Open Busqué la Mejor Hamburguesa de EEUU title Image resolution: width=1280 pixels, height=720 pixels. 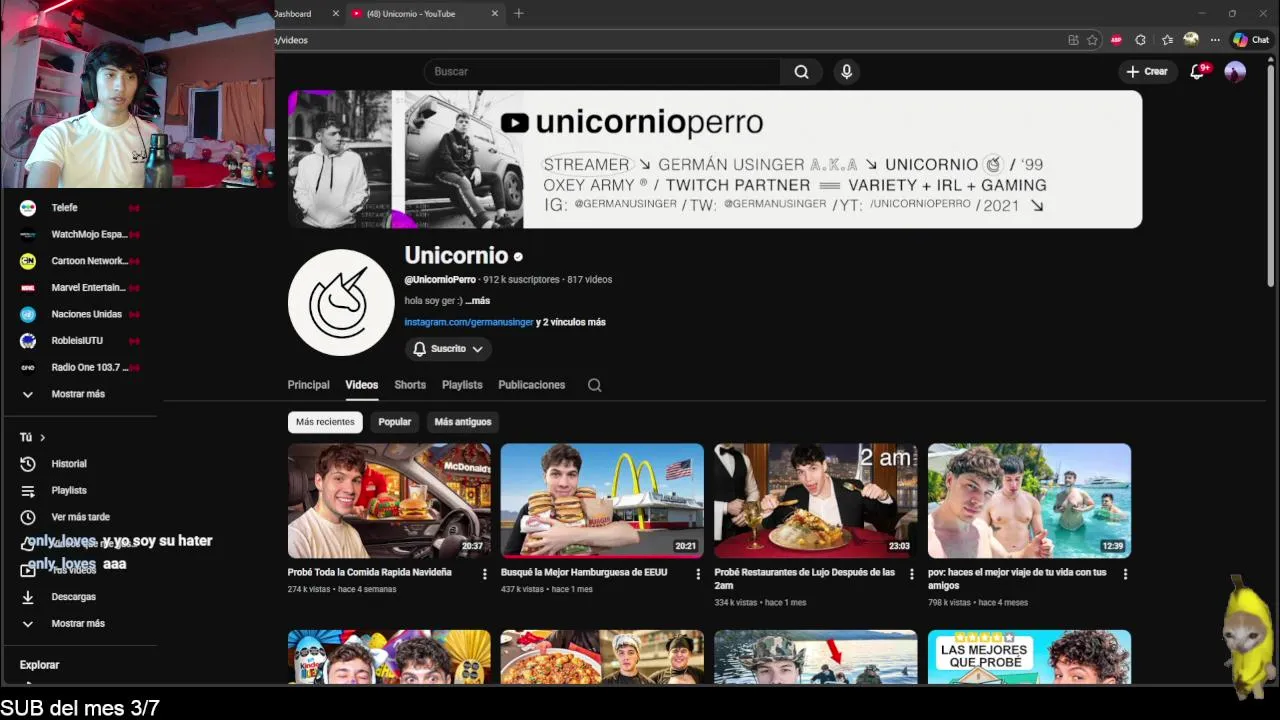[584, 573]
